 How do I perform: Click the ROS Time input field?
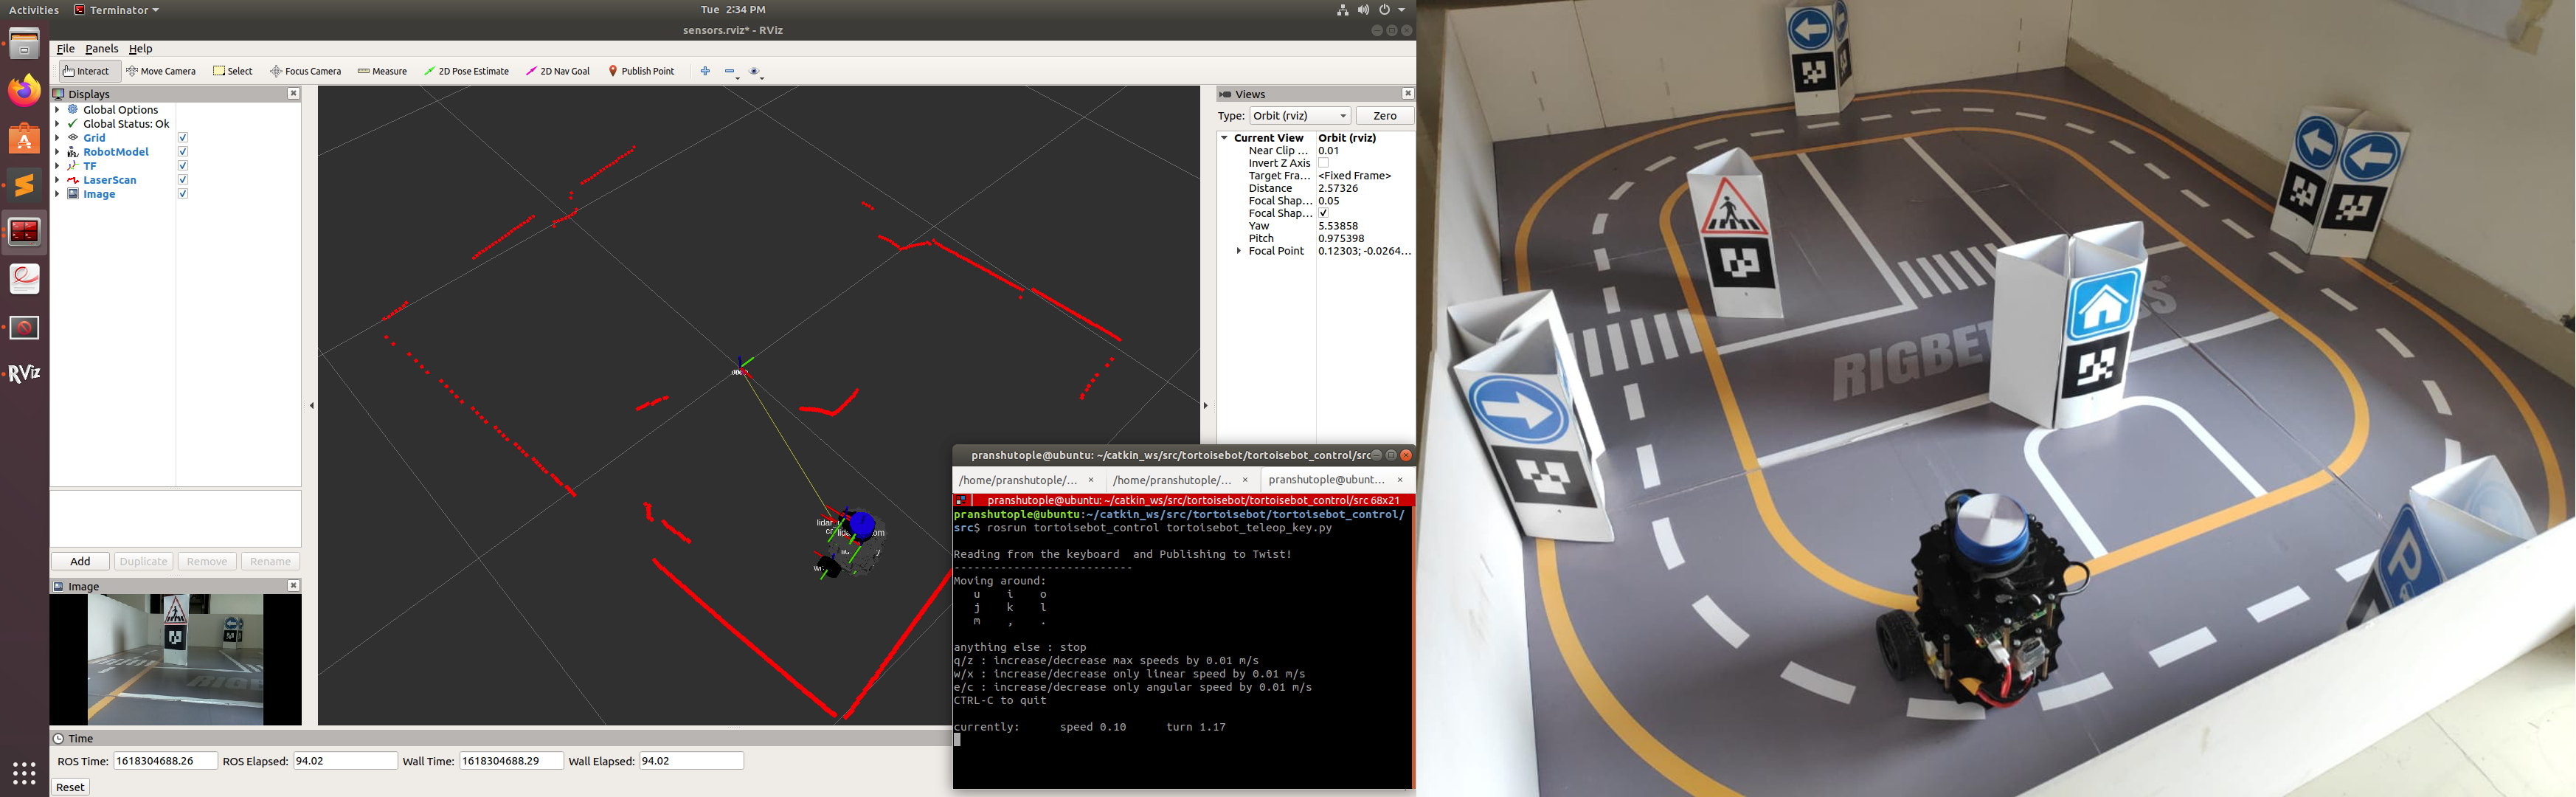click(165, 761)
